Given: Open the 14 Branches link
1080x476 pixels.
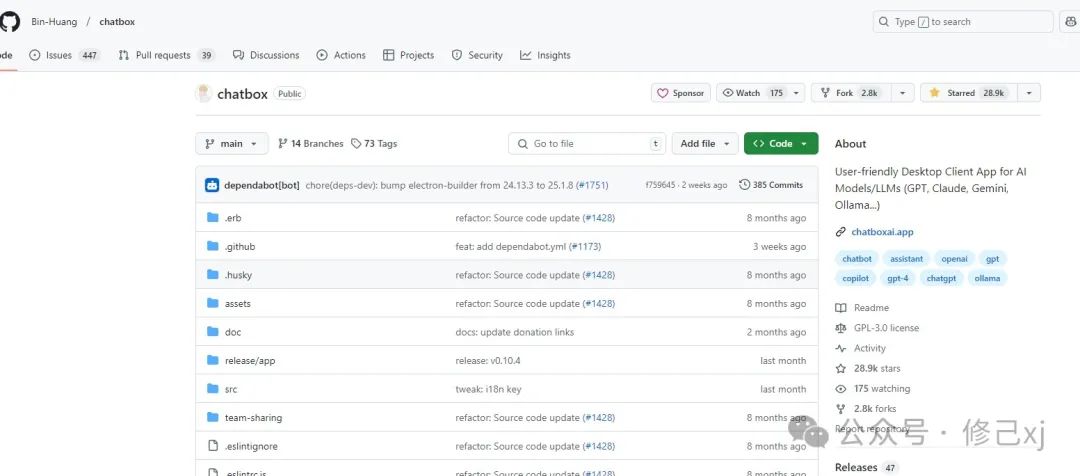Looking at the screenshot, I should tap(311, 143).
